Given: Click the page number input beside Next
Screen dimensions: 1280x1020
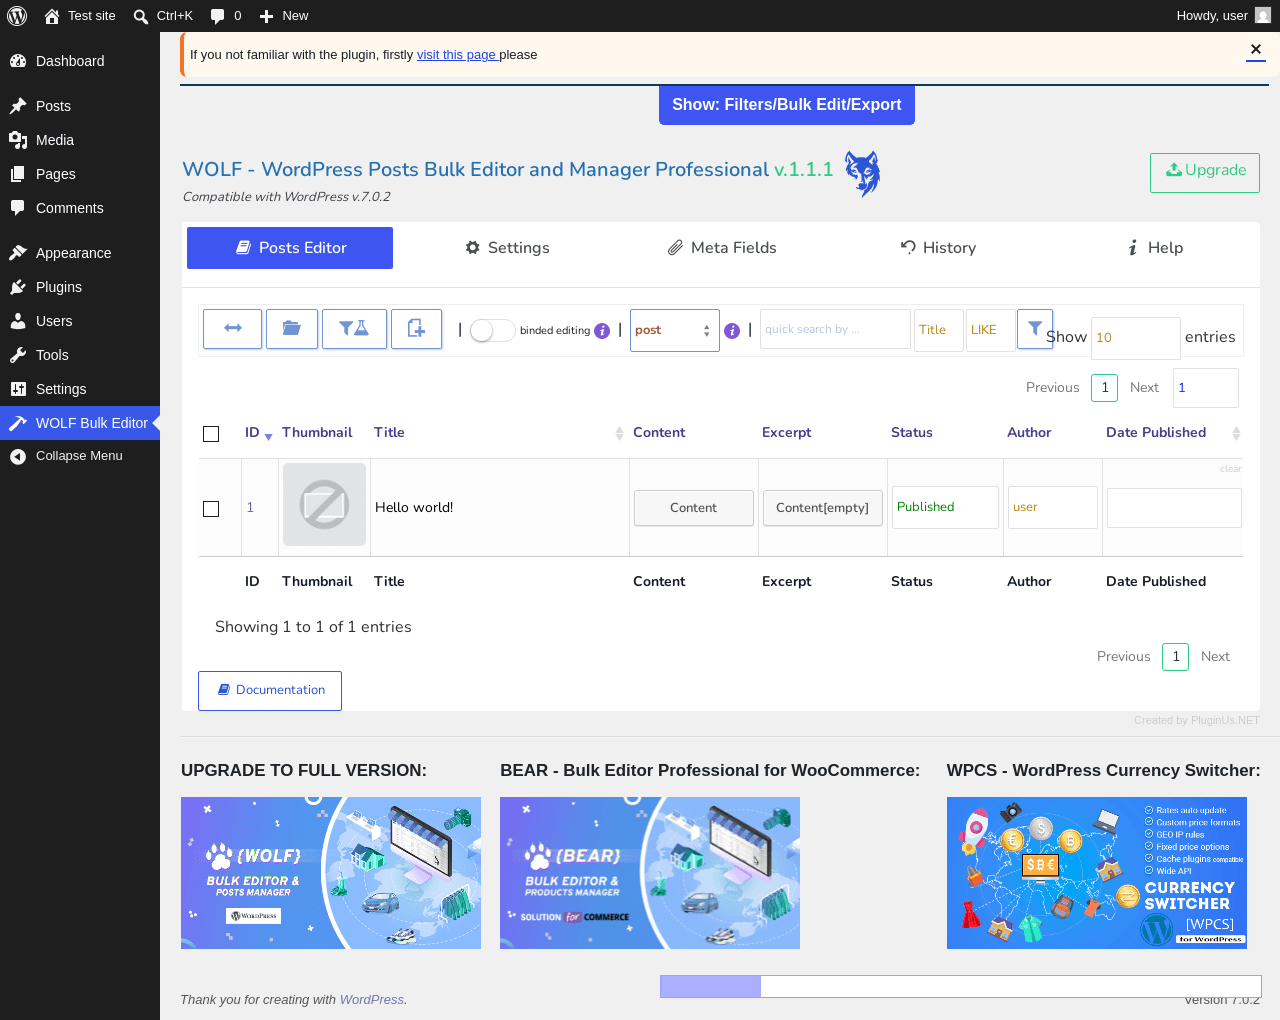Looking at the screenshot, I should (1206, 388).
